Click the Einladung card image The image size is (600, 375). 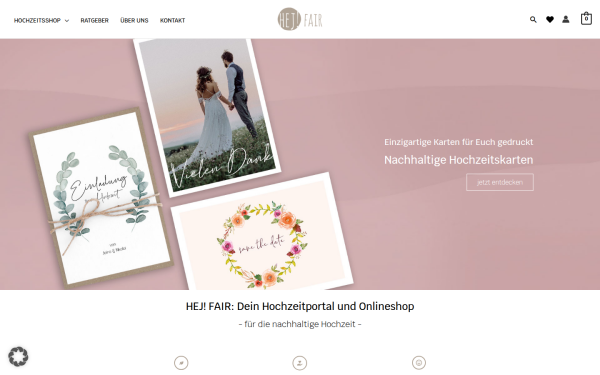point(100,198)
